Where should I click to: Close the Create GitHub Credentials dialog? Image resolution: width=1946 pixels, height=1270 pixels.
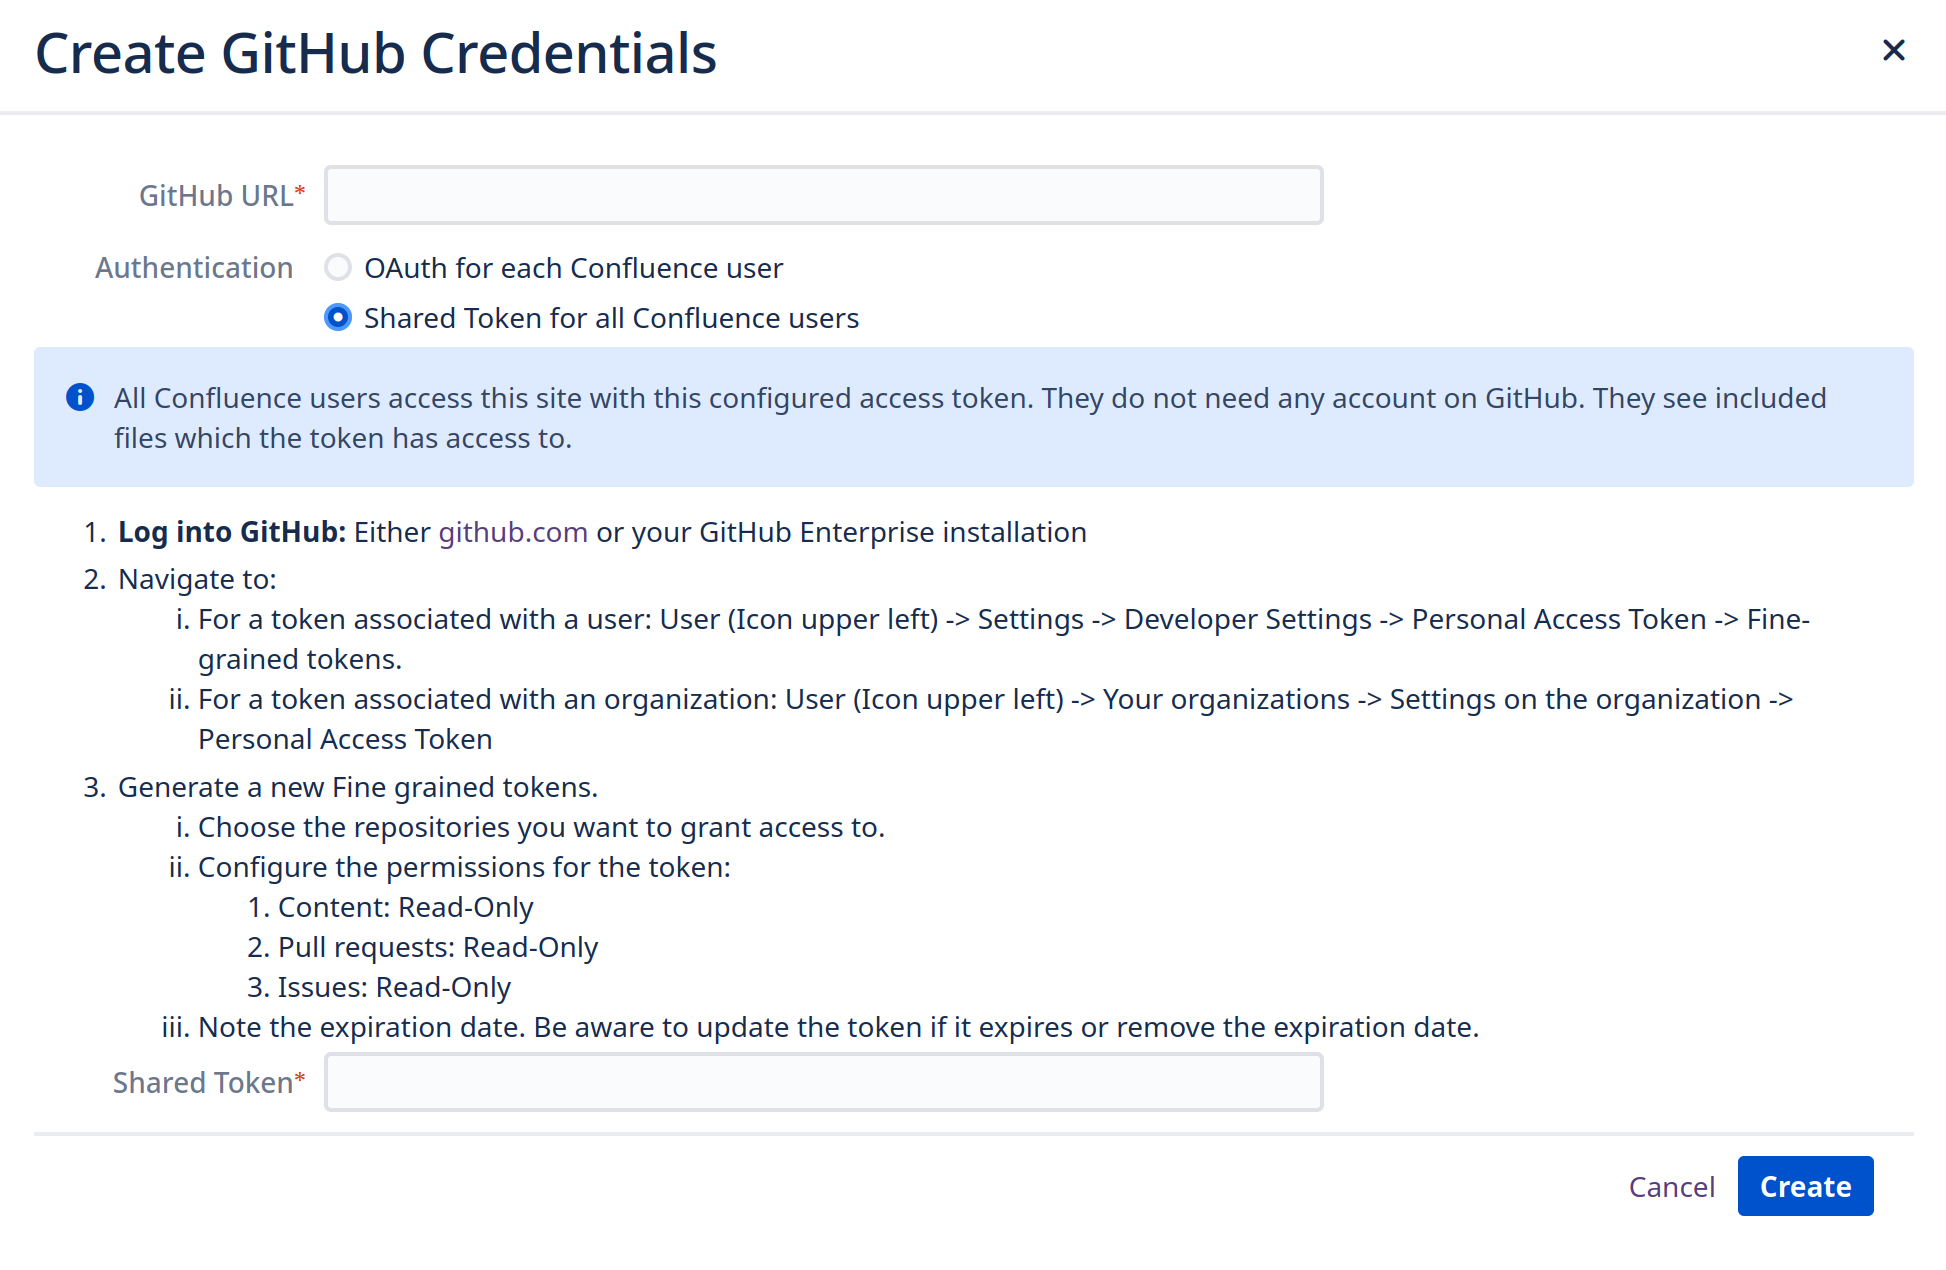point(1893,50)
